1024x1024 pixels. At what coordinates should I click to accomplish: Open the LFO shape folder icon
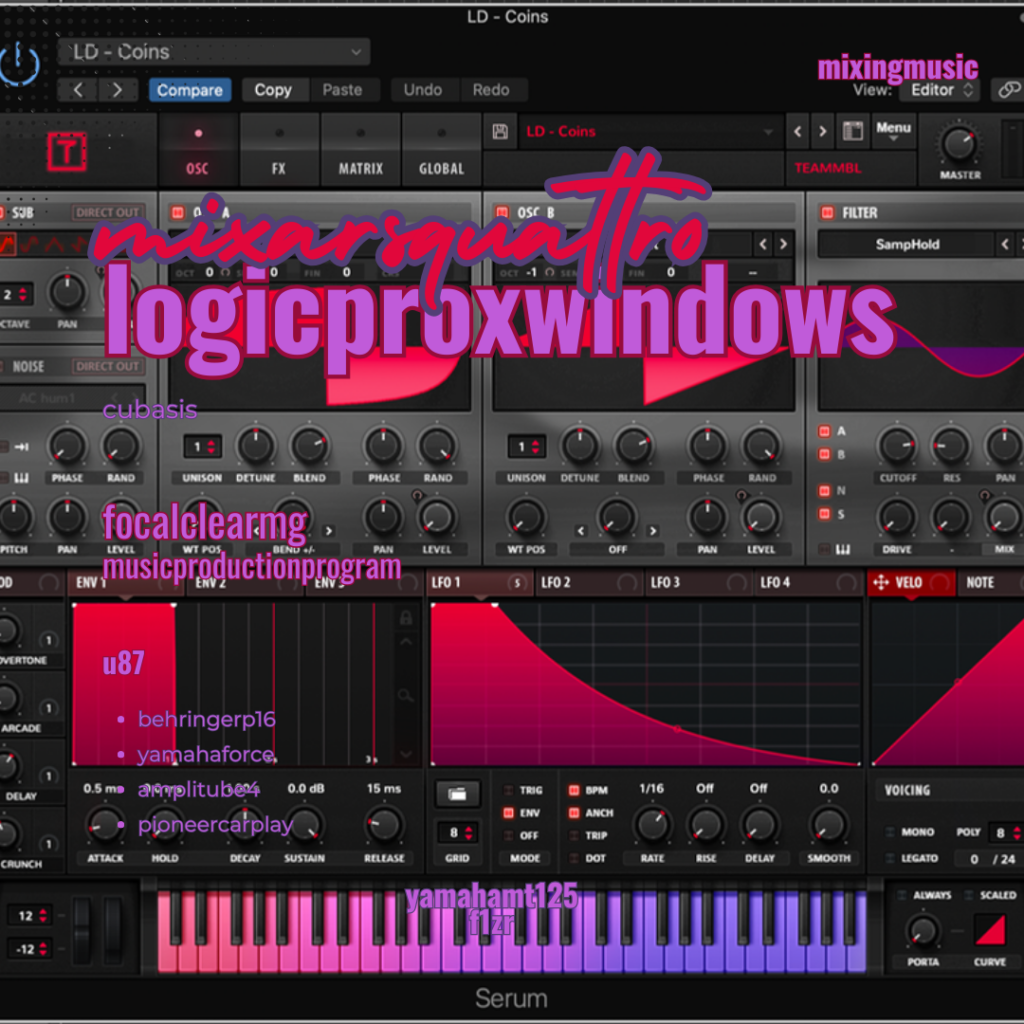pos(457,794)
